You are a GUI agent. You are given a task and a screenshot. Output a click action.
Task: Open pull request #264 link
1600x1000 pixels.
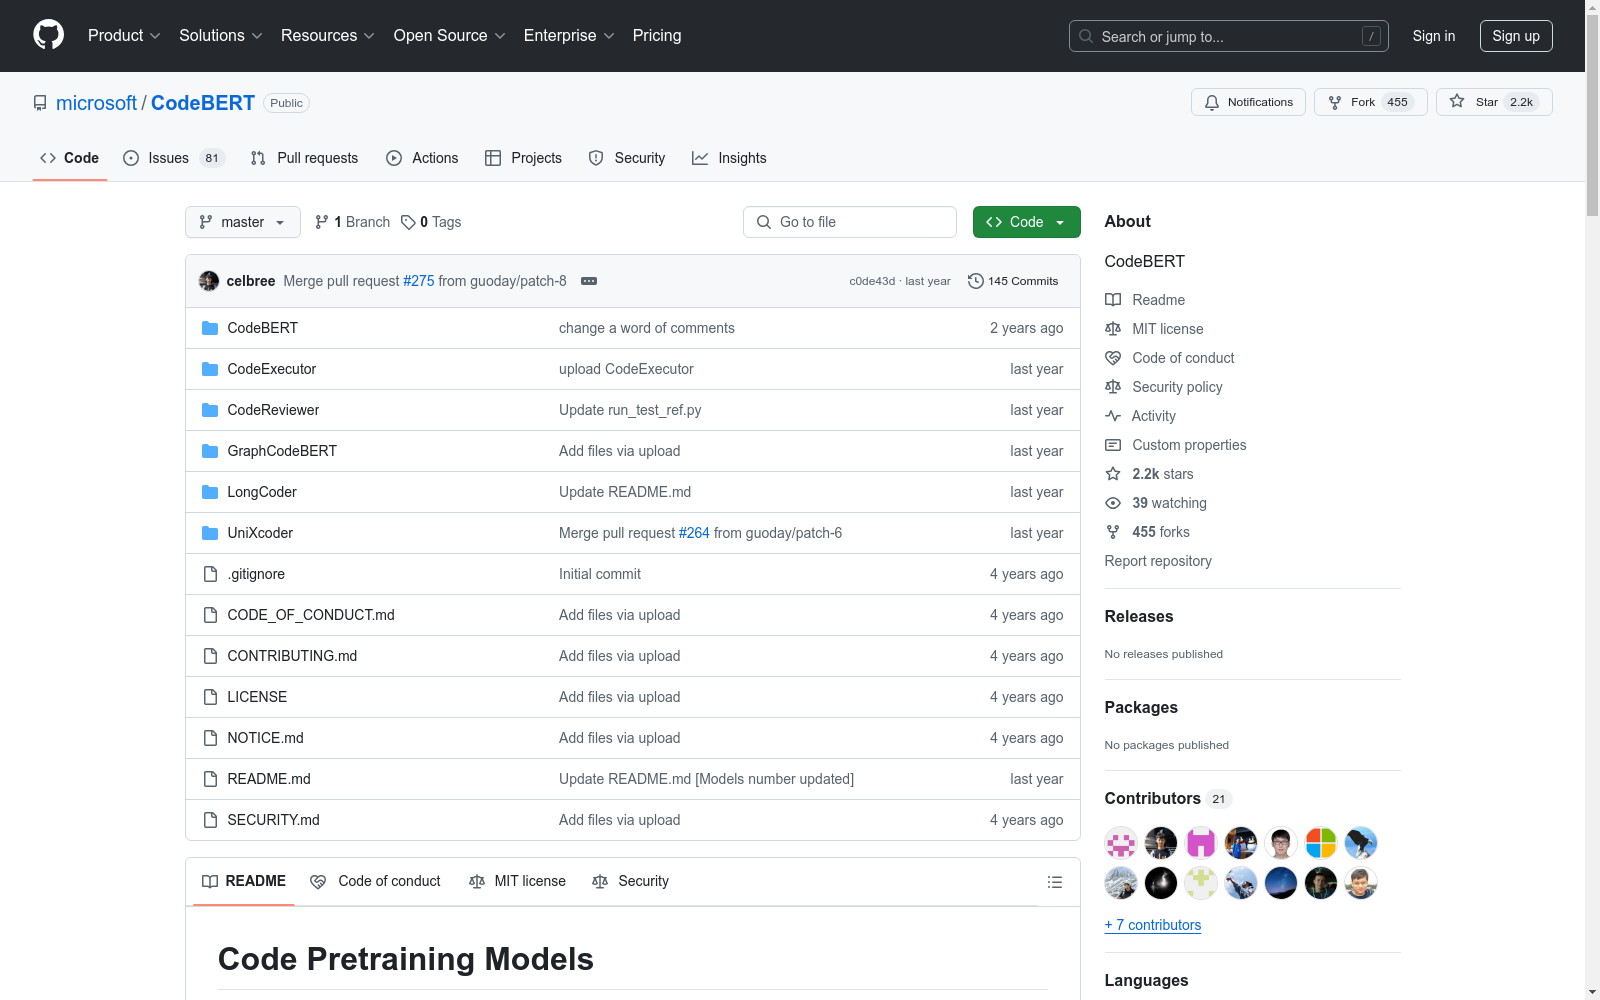(x=694, y=533)
